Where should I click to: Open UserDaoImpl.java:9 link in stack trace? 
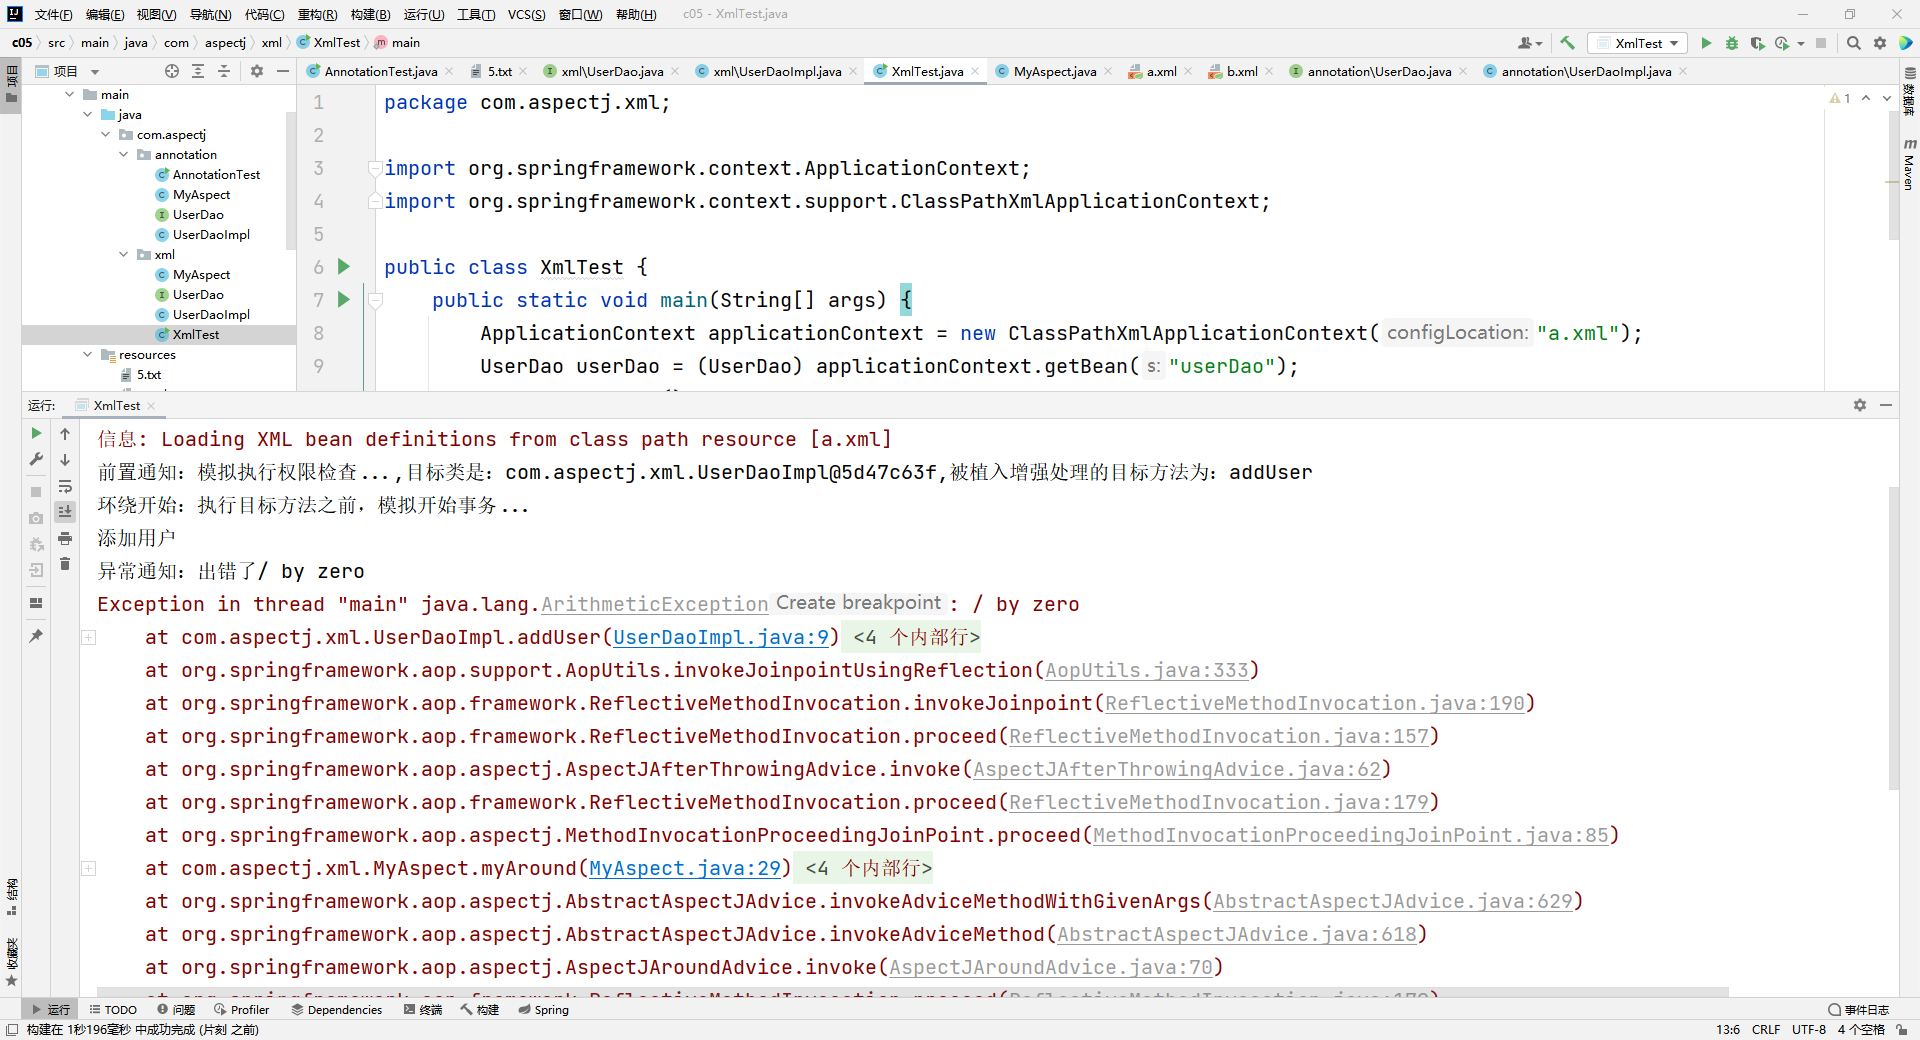pos(721,637)
